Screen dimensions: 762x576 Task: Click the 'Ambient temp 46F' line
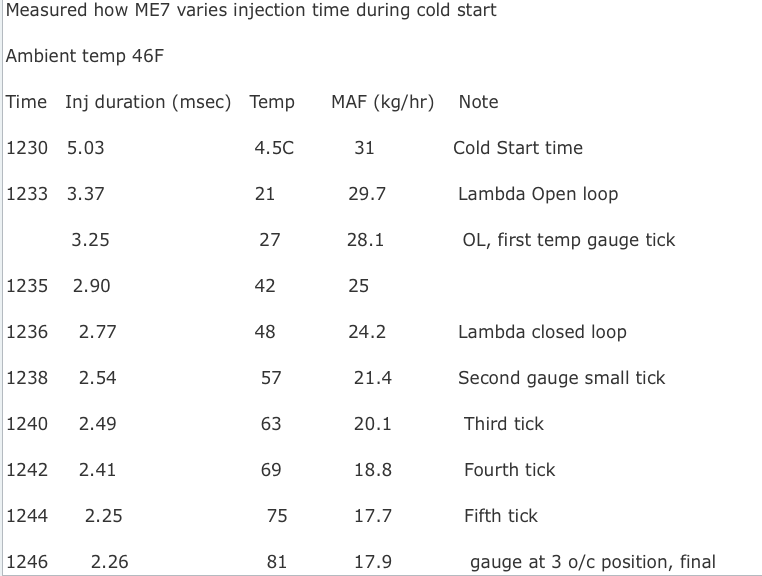click(85, 56)
